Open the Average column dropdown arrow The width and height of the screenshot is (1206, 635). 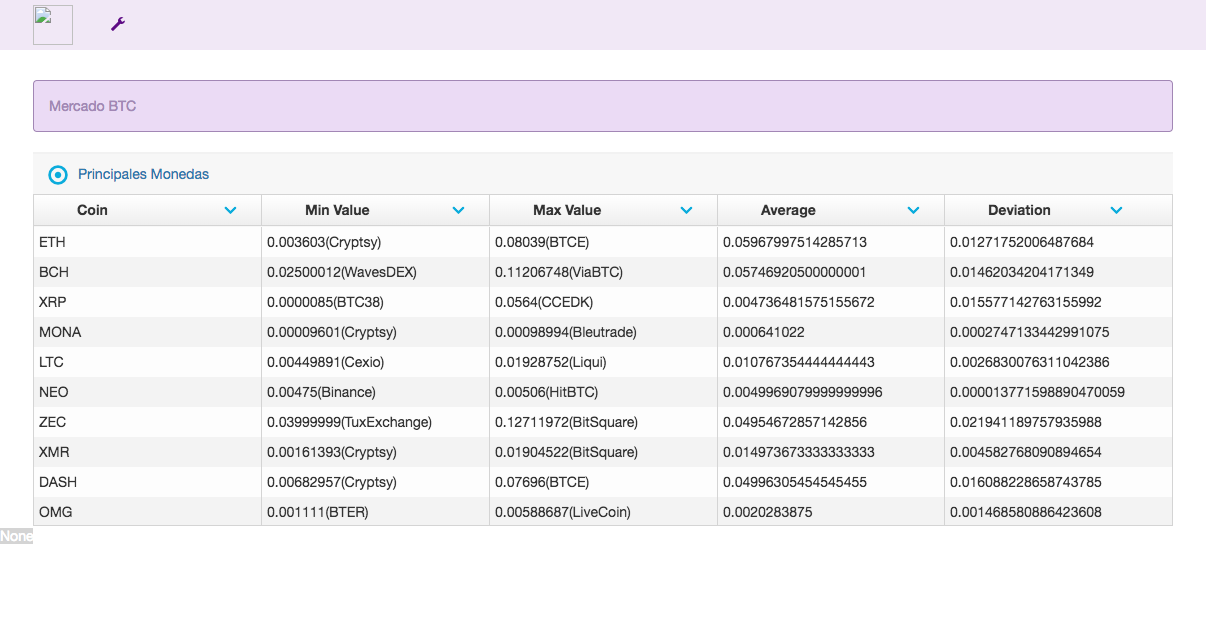(x=913, y=210)
